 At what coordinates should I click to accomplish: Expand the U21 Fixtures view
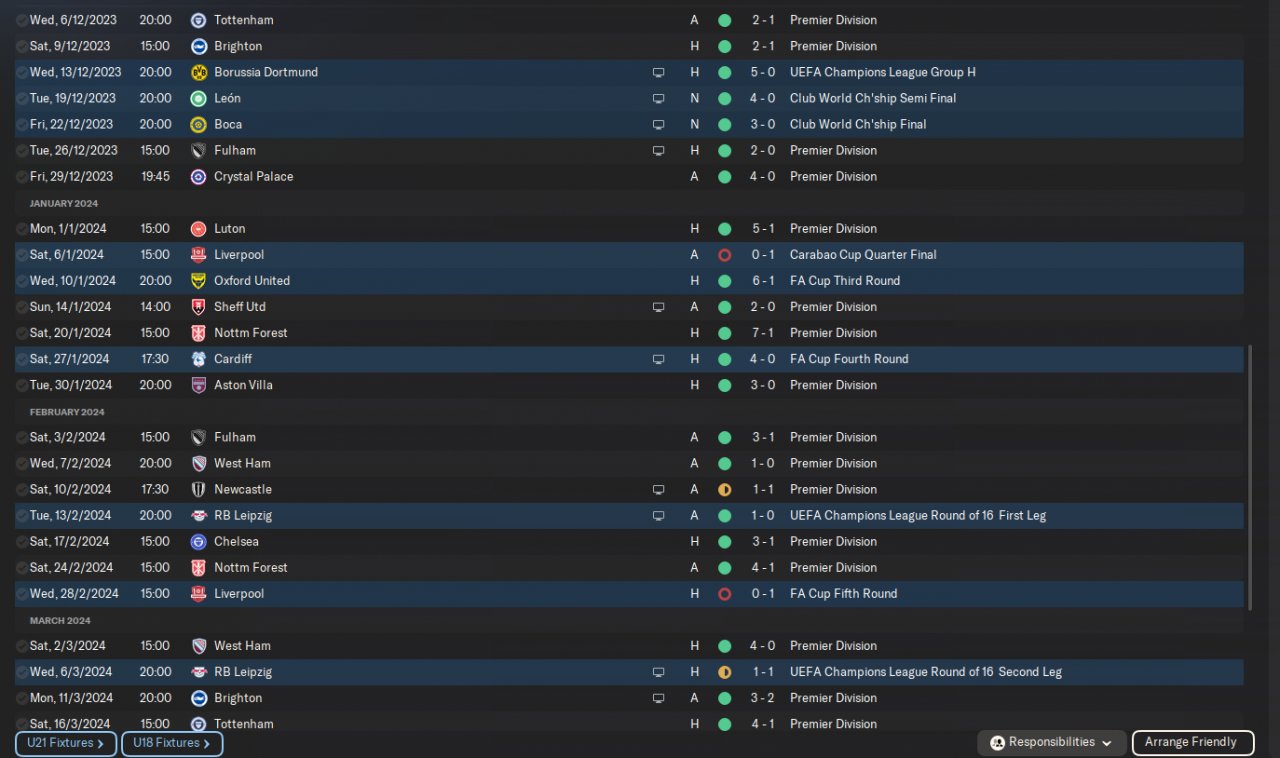[x=65, y=744]
